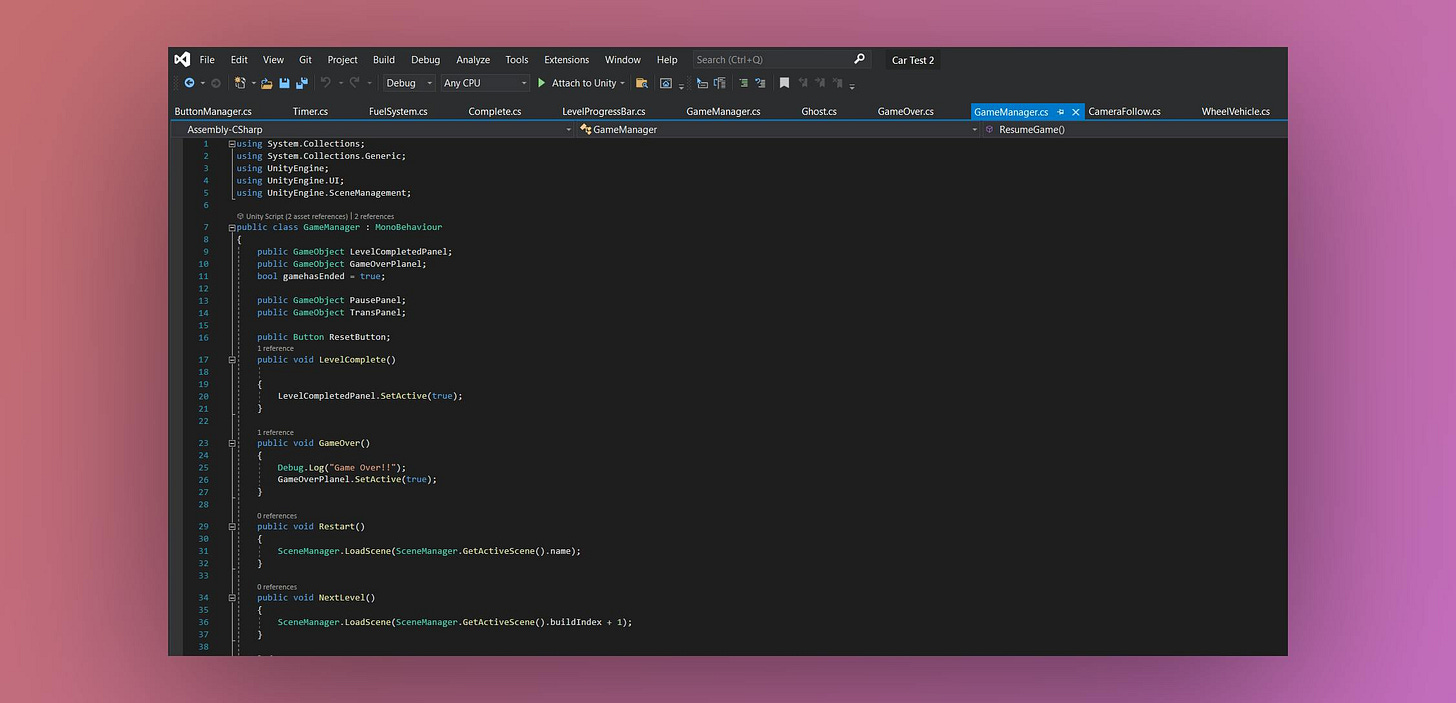Collapse the GameManager class with its expander
The image size is (1456, 703).
(232, 227)
